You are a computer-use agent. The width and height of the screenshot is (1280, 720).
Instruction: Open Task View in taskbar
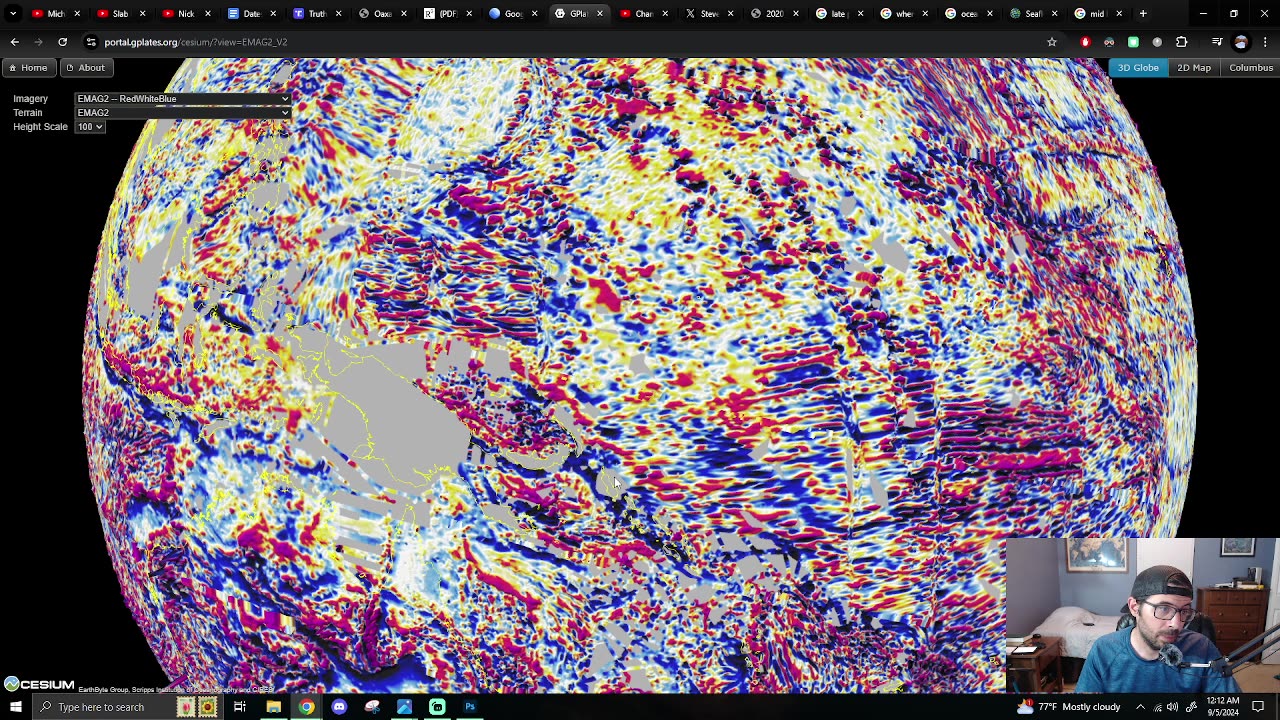click(240, 707)
